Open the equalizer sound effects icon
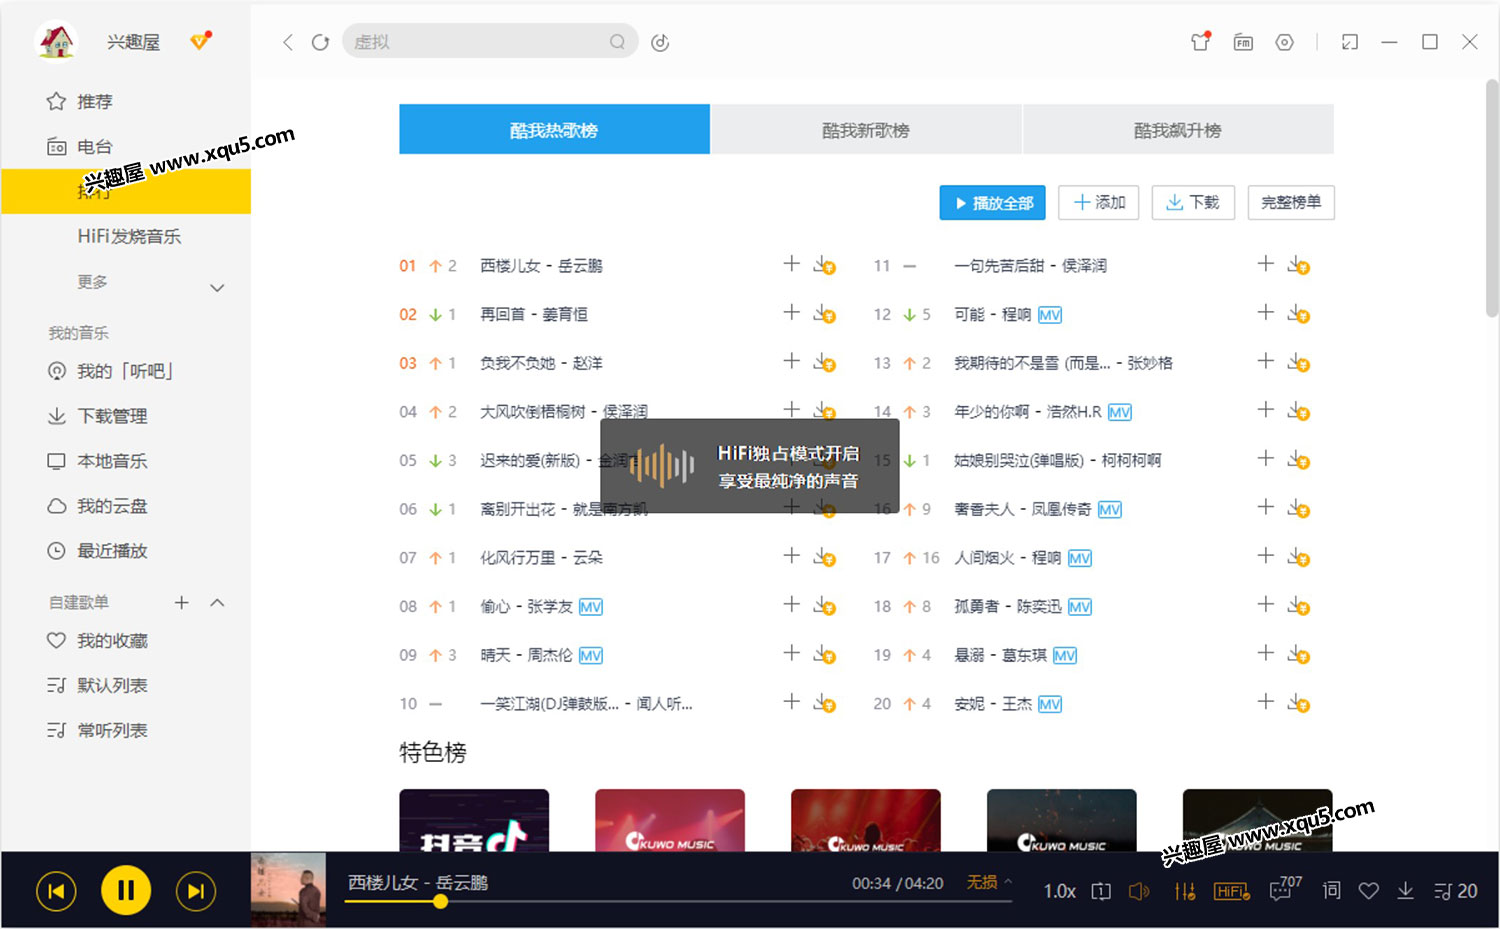 [x=1185, y=891]
